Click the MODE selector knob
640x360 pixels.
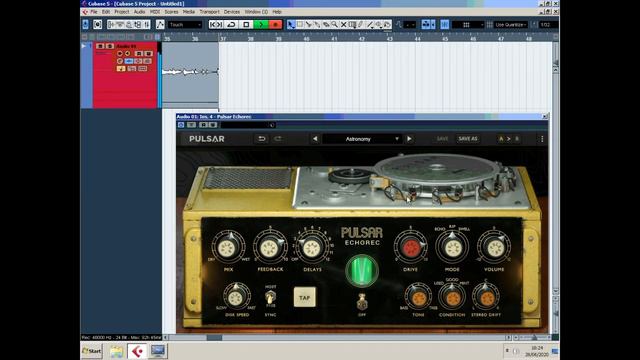452,248
